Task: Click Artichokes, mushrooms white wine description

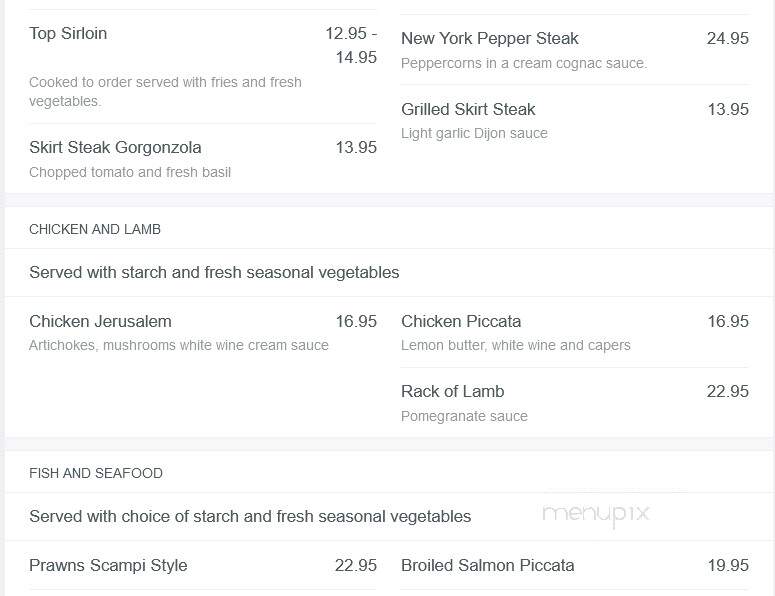Action: 179,345
